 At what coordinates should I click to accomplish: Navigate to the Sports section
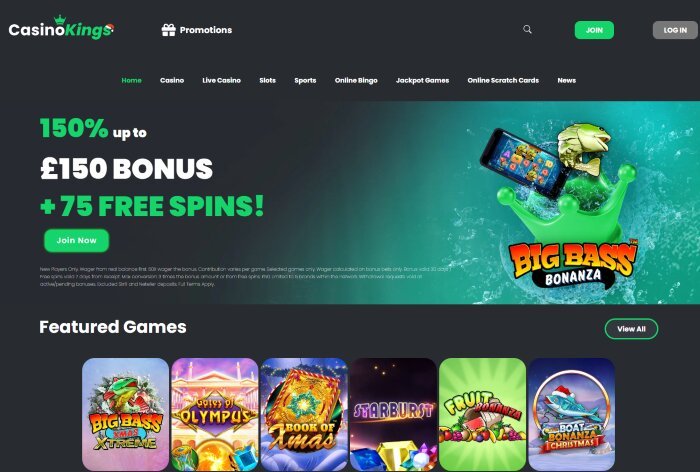click(305, 80)
